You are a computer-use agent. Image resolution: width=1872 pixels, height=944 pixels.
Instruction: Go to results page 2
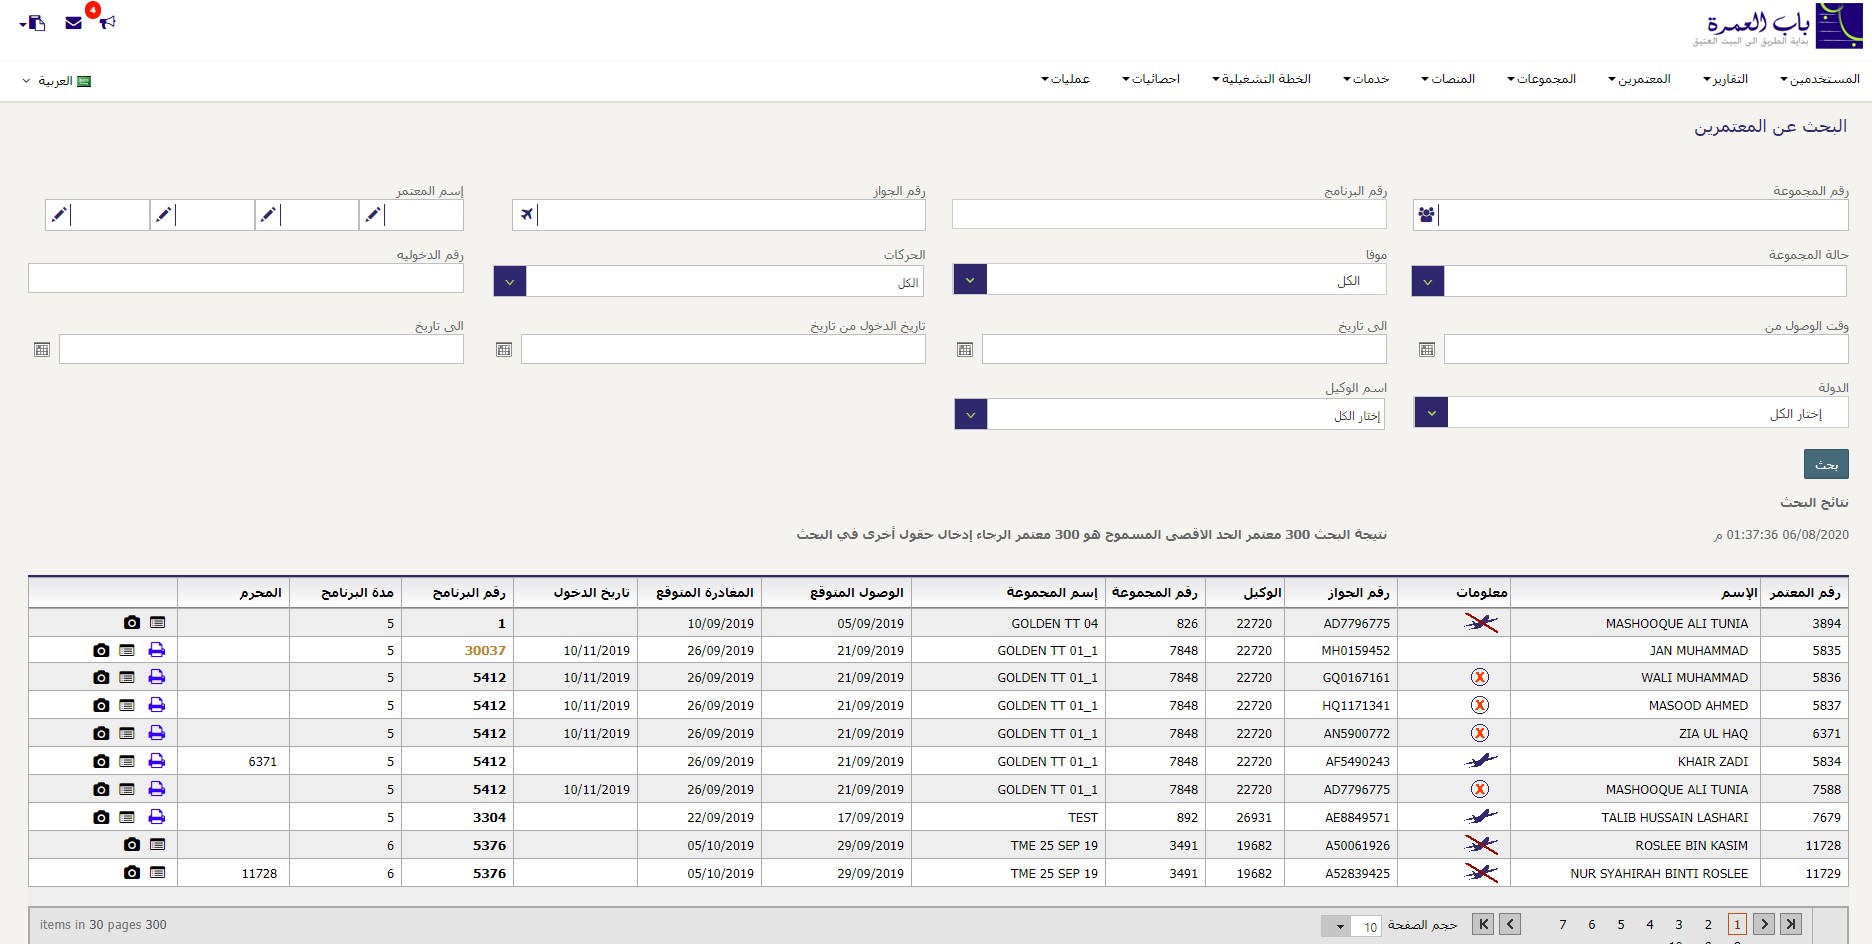(1708, 925)
